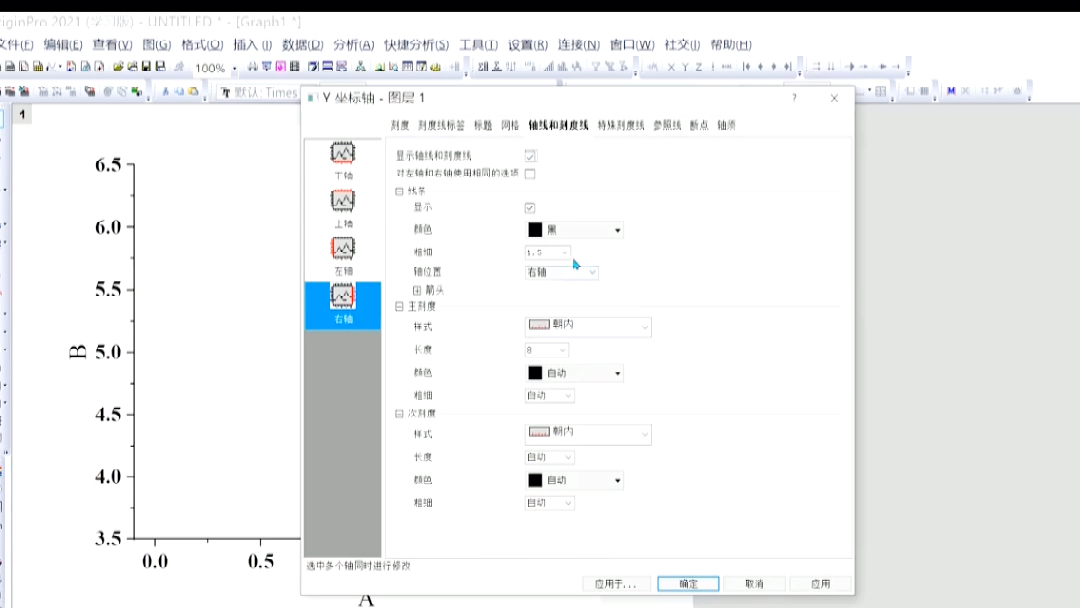Click the 确定 button
The image size is (1080, 608).
coord(688,583)
